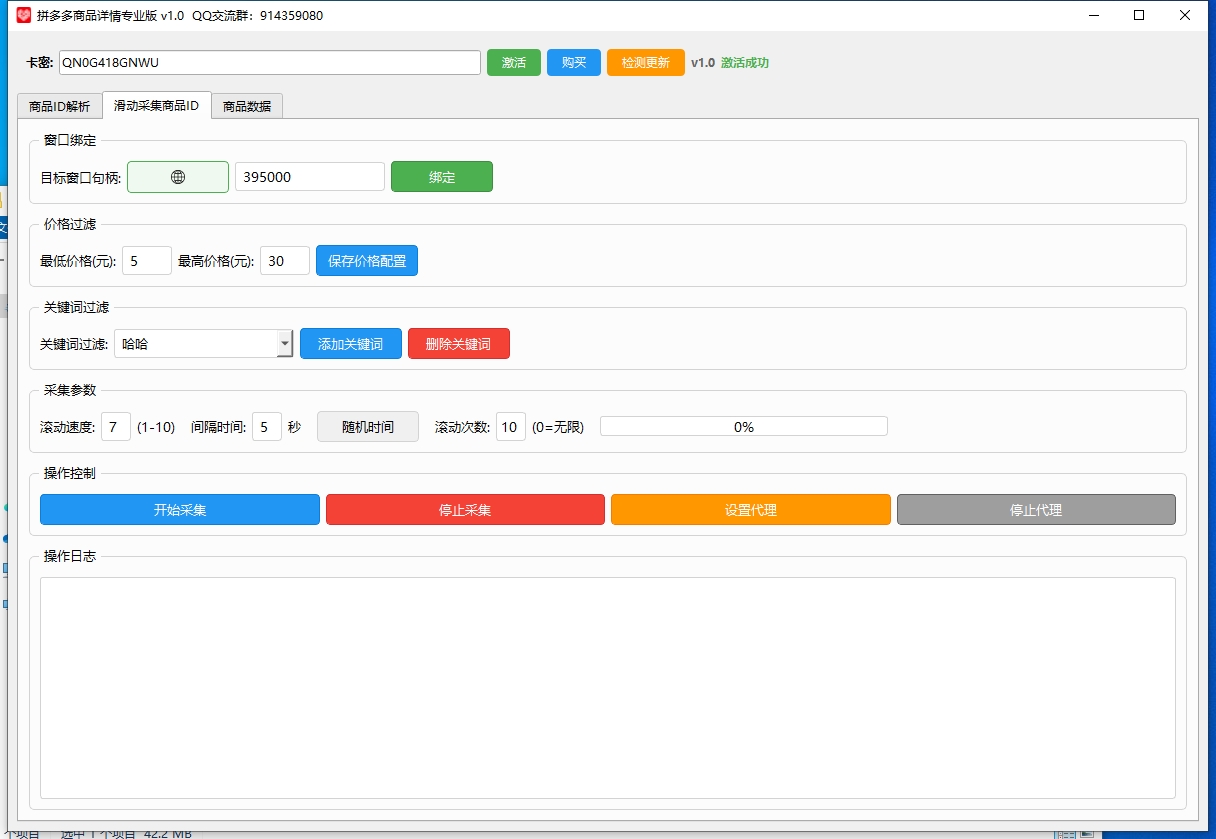
Task: Click the (0=无限) hint text
Action: (558, 428)
